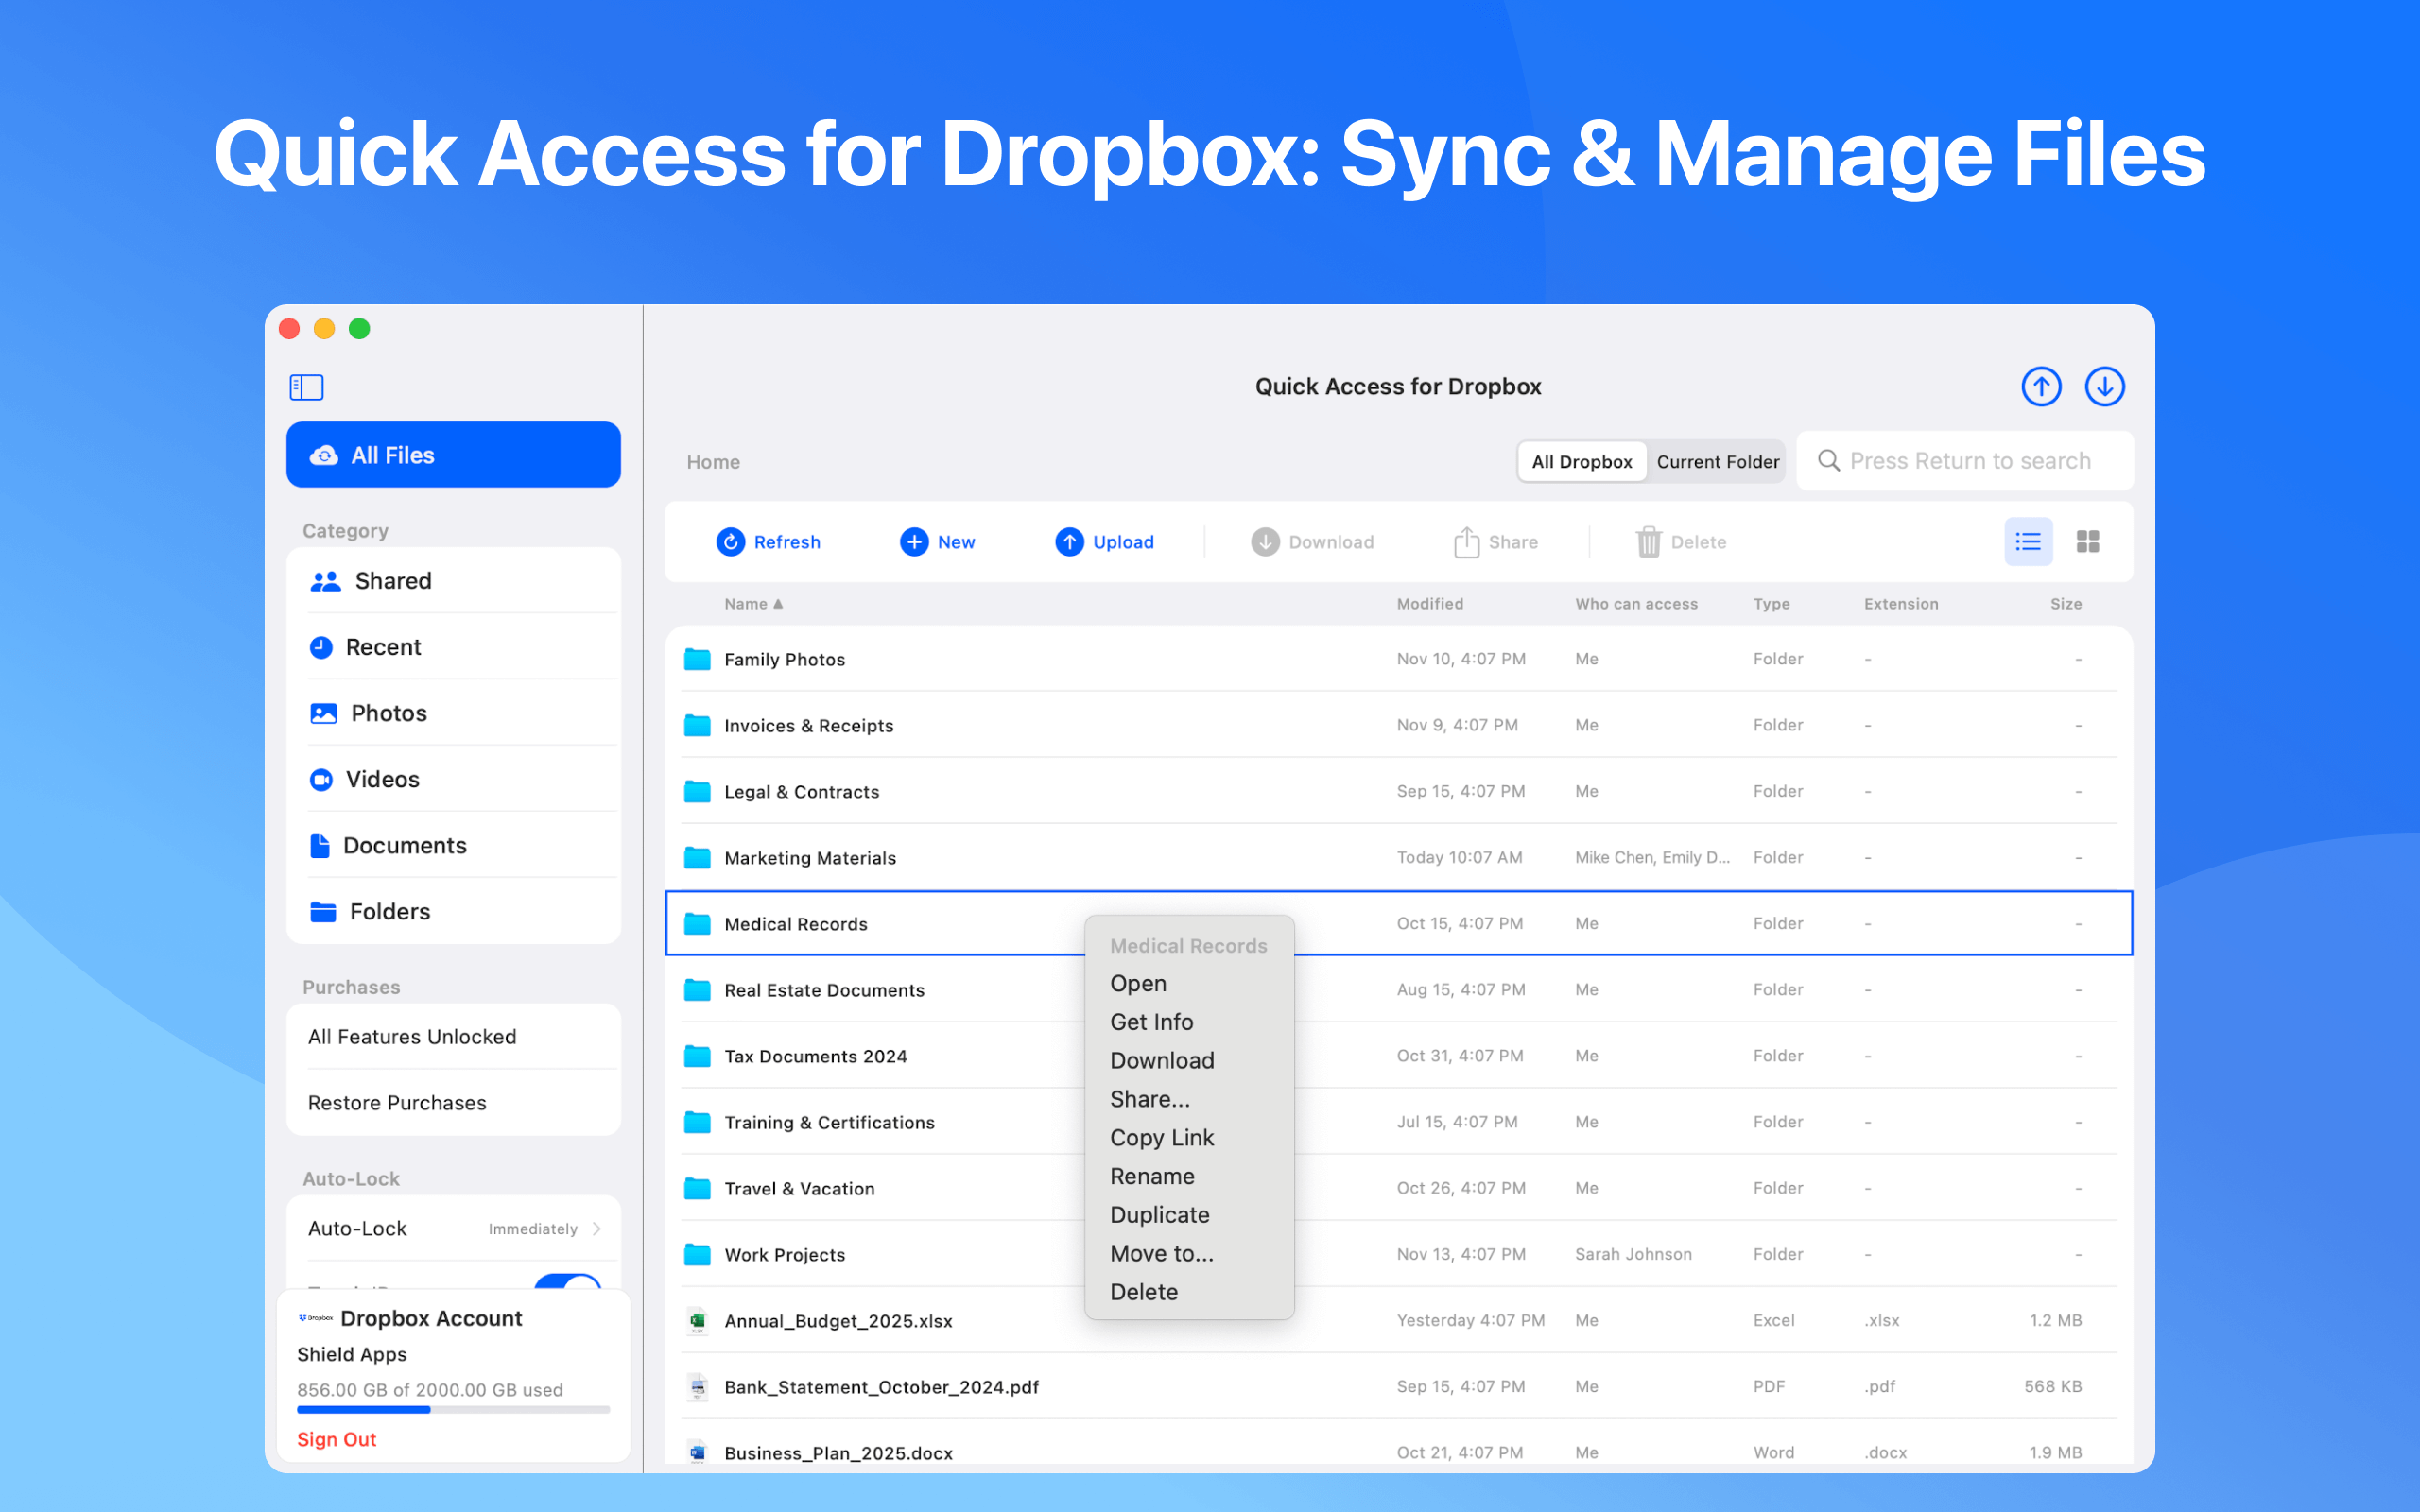Toggle the sidebar panel icon
The height and width of the screenshot is (1512, 2420).
(x=306, y=387)
